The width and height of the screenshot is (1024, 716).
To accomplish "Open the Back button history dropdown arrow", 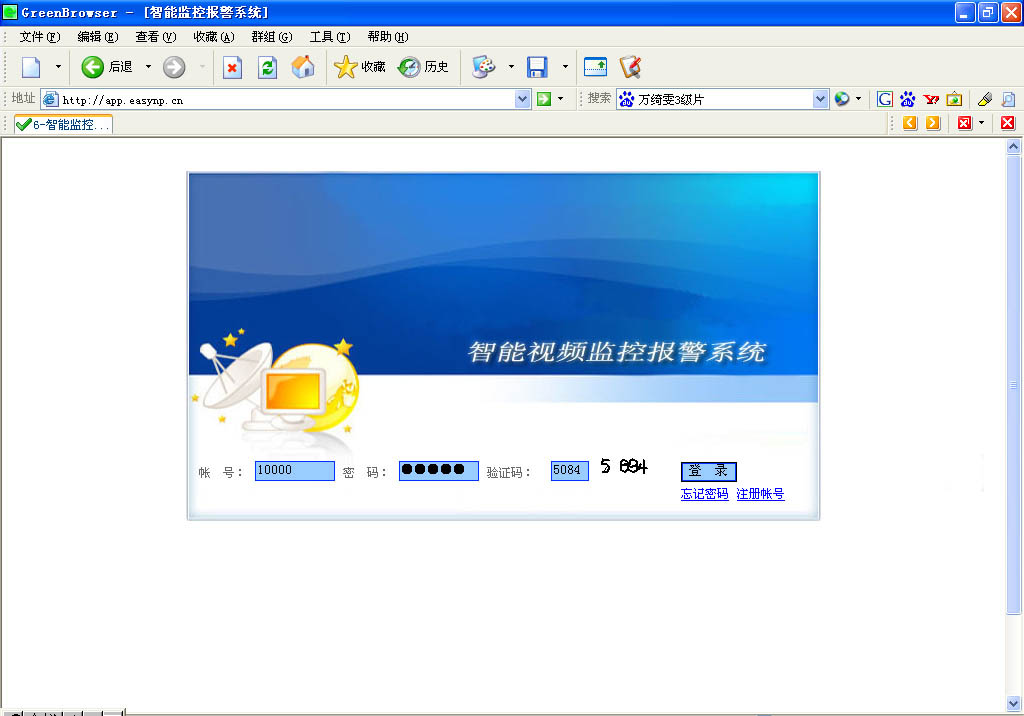I will click(148, 67).
